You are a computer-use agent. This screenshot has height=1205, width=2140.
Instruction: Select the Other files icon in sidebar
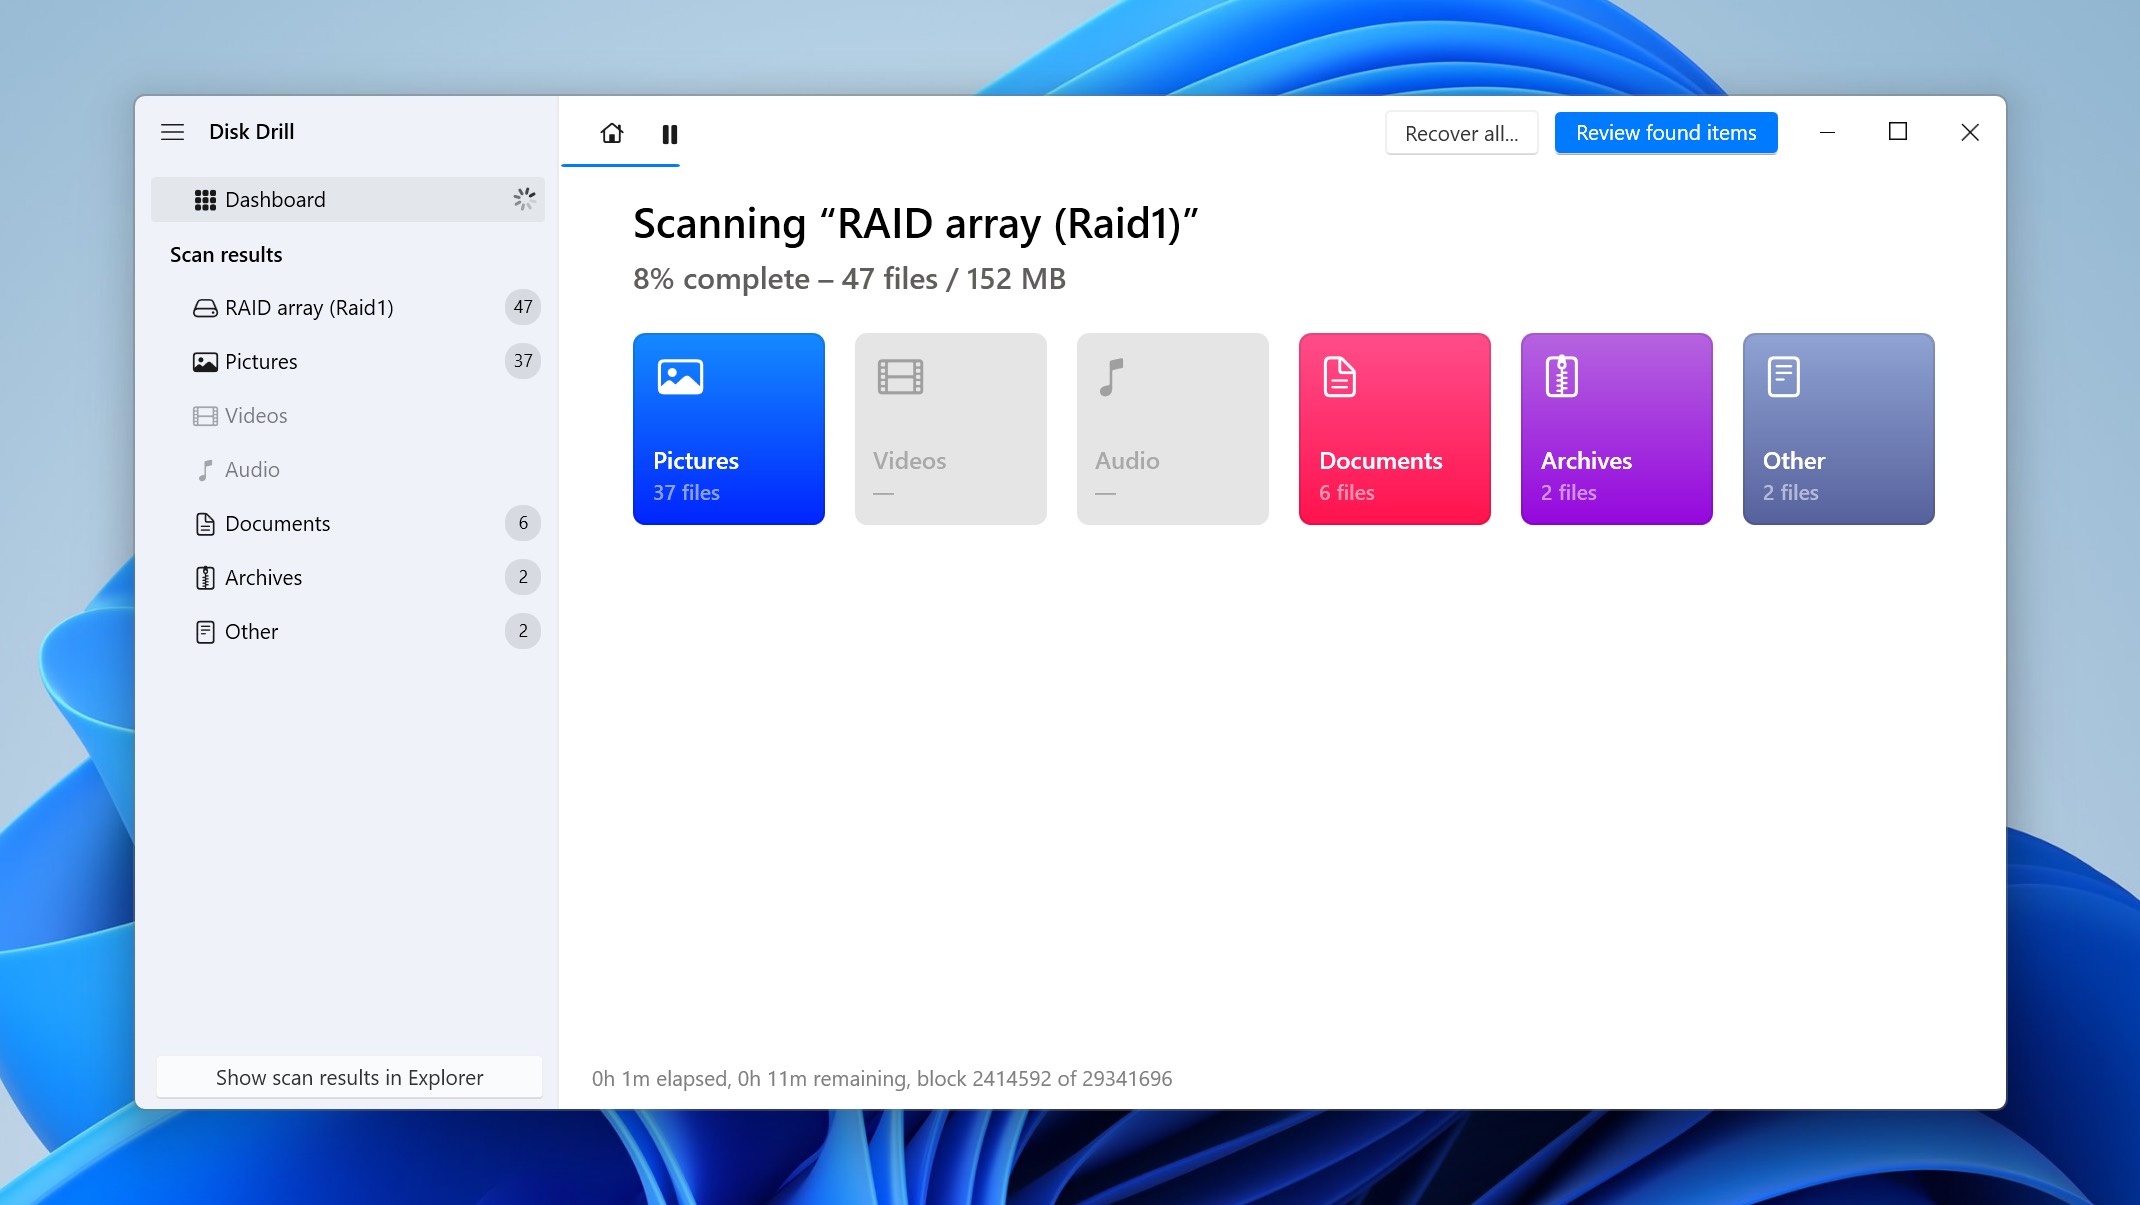pyautogui.click(x=204, y=631)
